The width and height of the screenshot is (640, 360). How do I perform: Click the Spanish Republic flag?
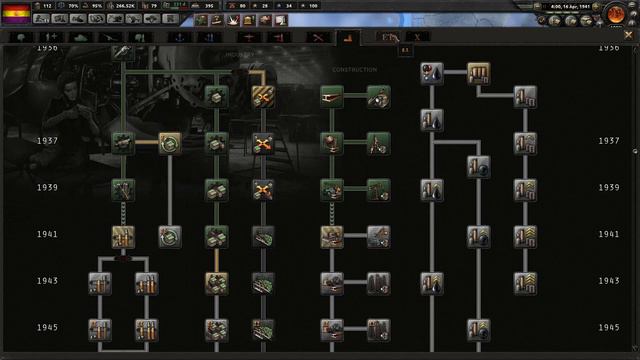point(16,13)
